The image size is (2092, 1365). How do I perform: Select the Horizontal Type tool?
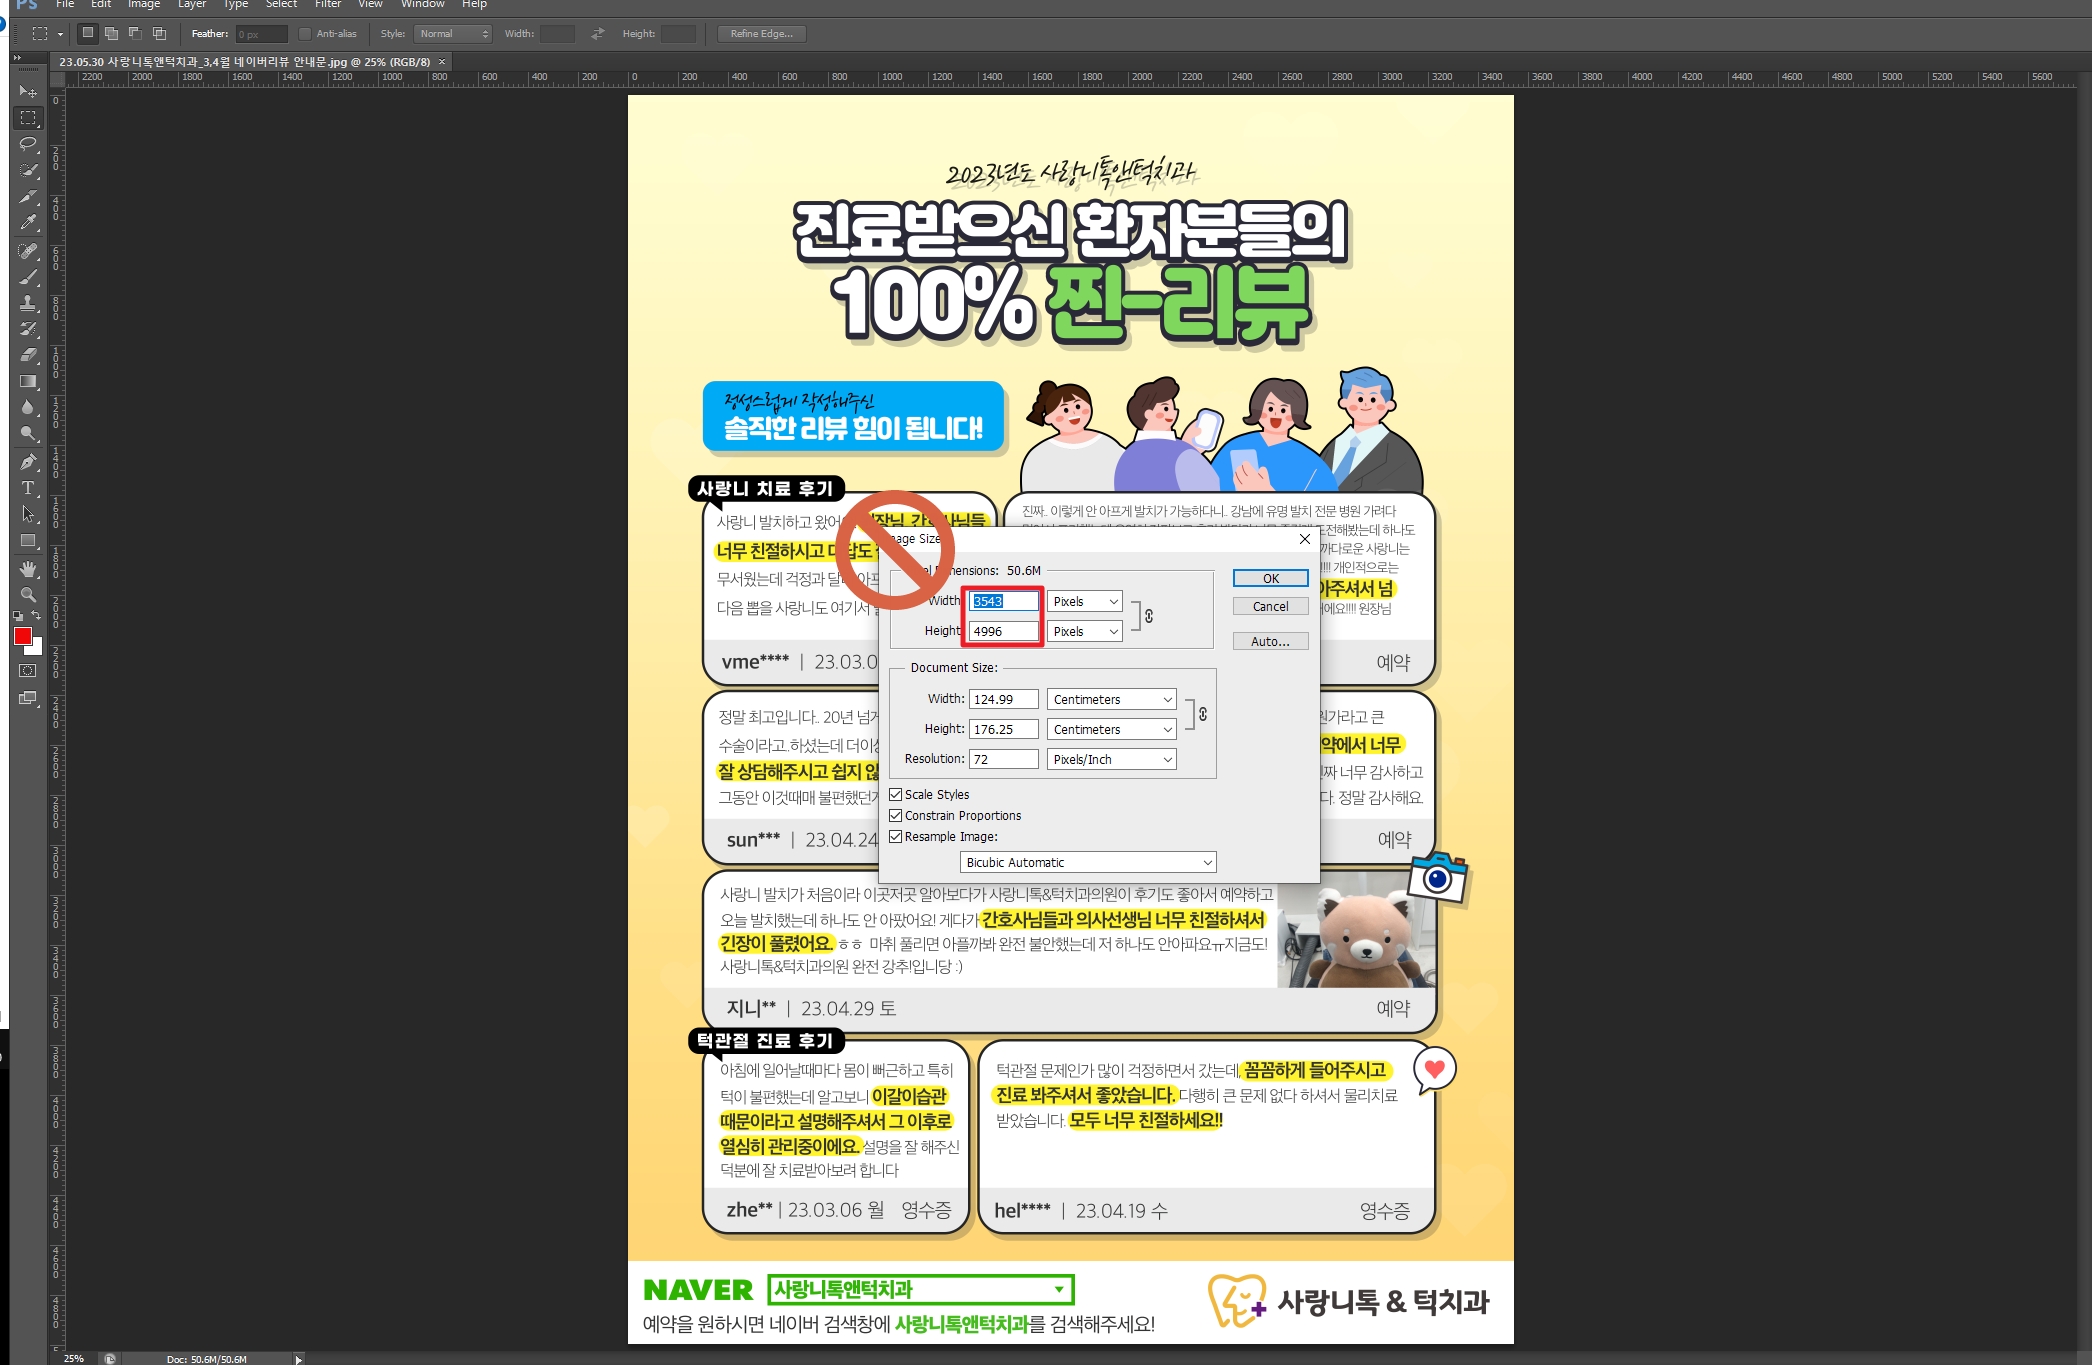click(28, 488)
